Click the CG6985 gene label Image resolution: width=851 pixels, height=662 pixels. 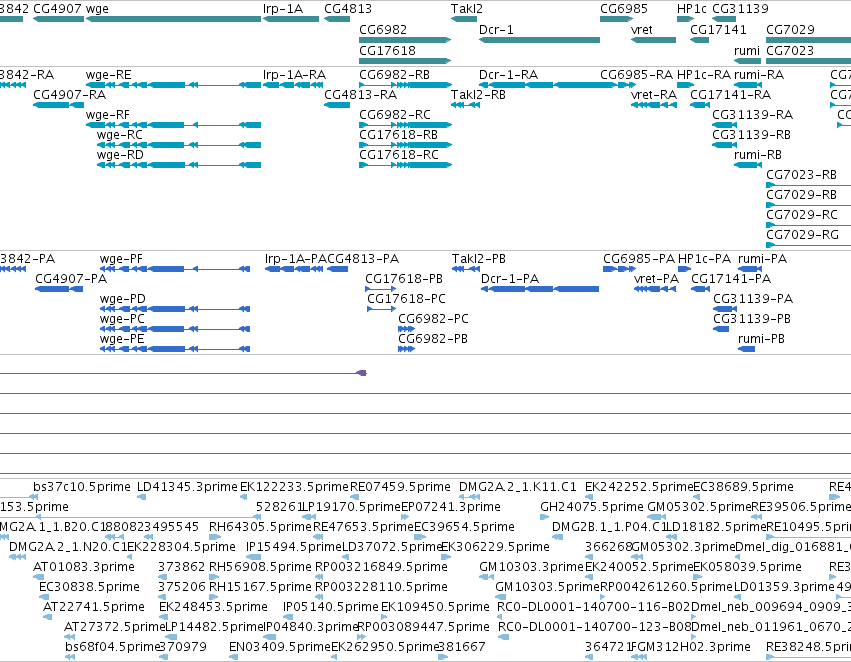(x=624, y=9)
